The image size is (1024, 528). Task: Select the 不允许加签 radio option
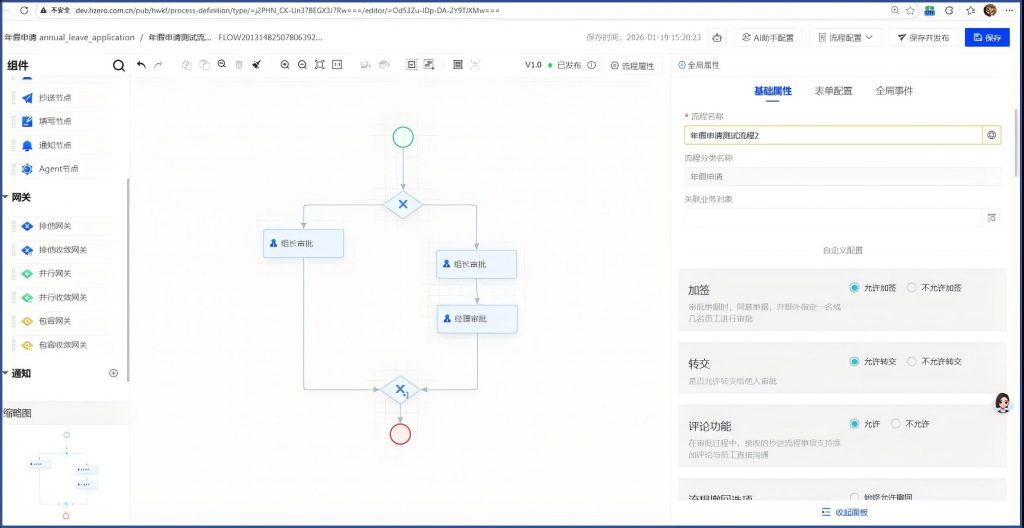coord(911,287)
